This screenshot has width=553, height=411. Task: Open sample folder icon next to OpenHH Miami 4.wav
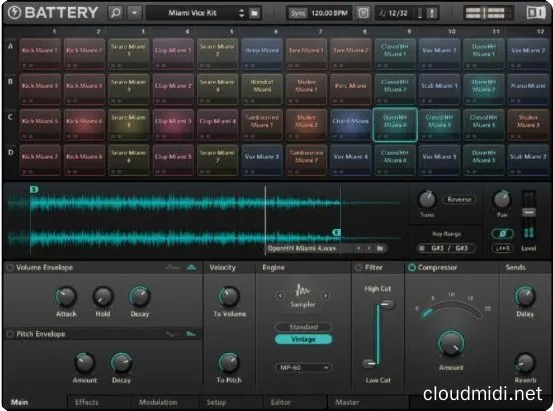click(380, 248)
